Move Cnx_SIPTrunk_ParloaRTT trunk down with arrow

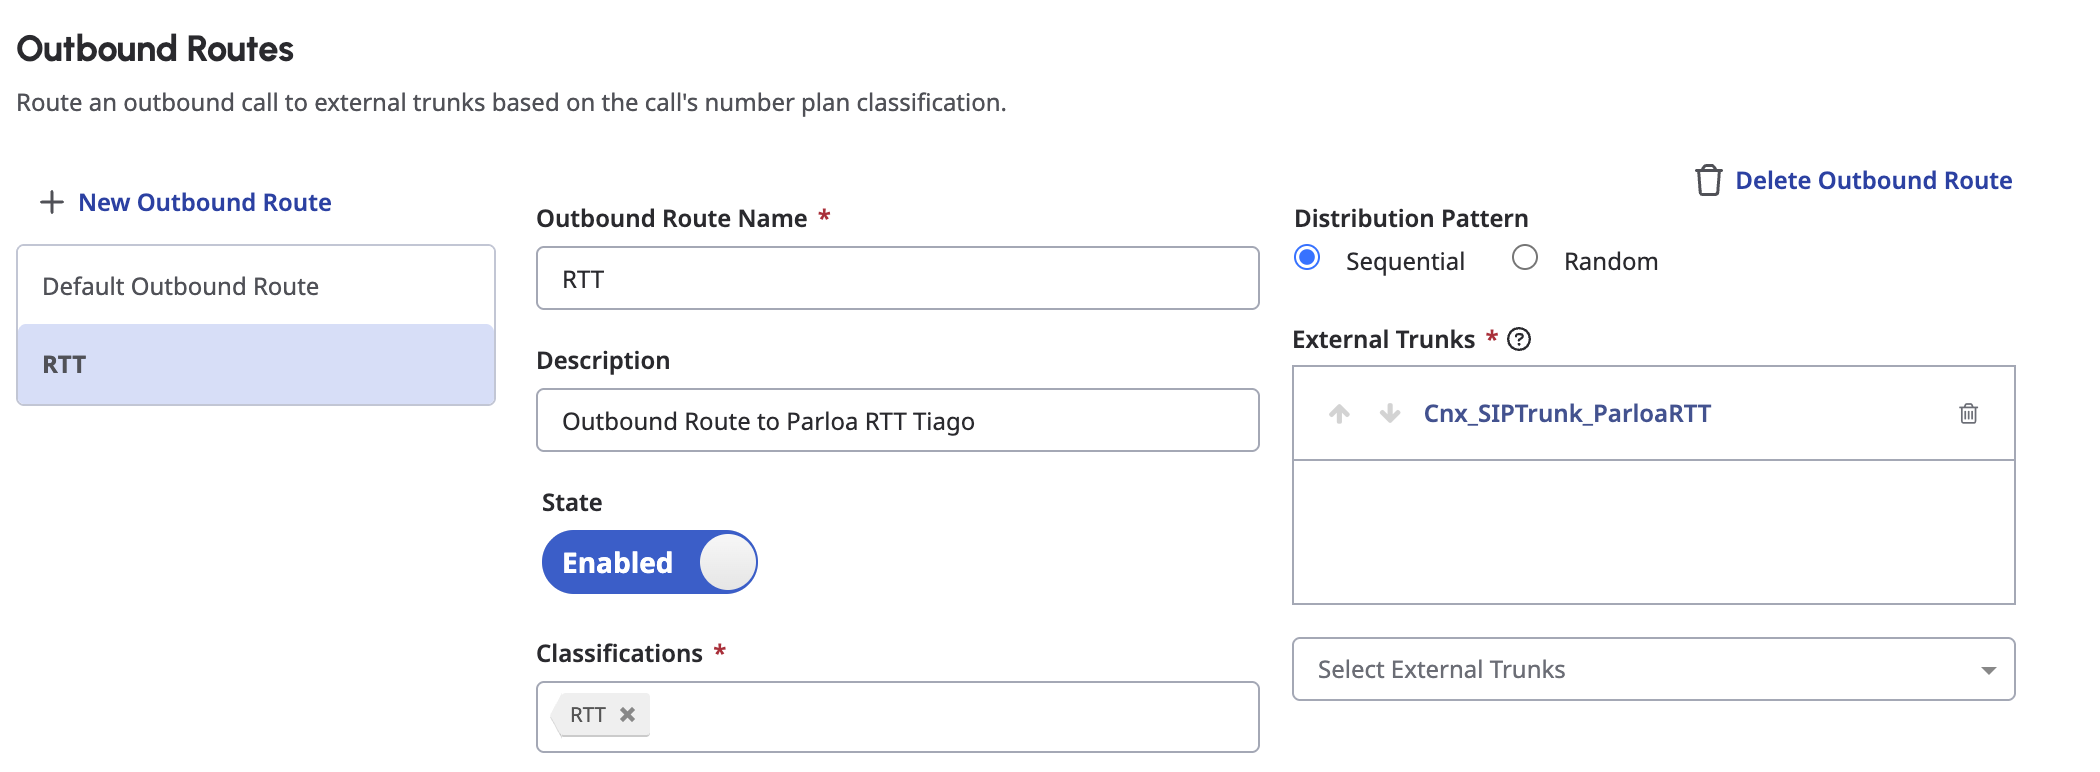1389,414
